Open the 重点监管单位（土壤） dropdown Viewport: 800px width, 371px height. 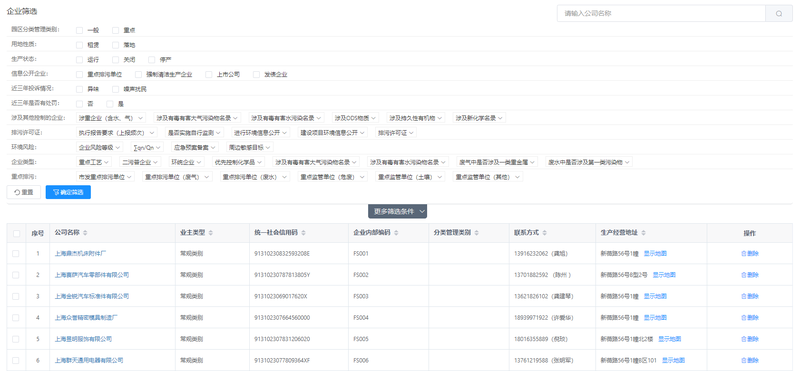[410, 177]
